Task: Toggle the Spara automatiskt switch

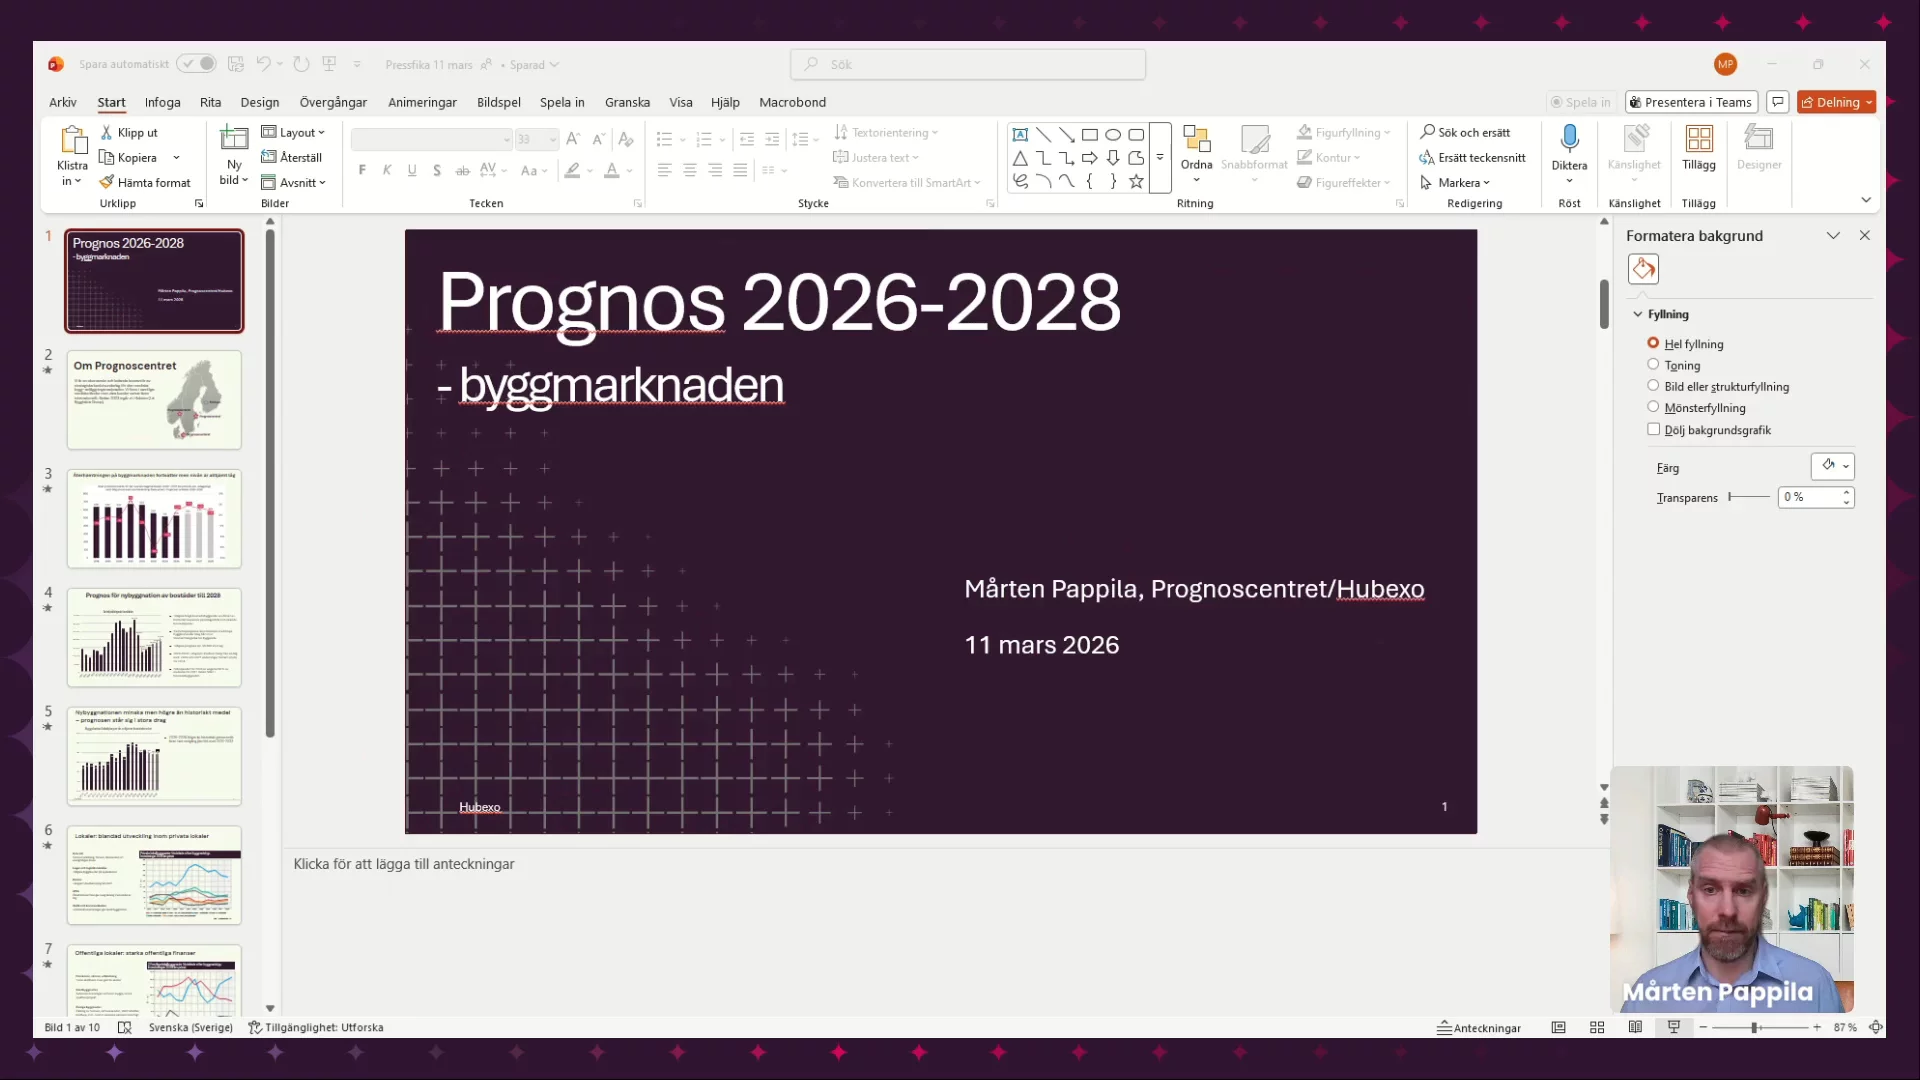Action: pos(197,64)
